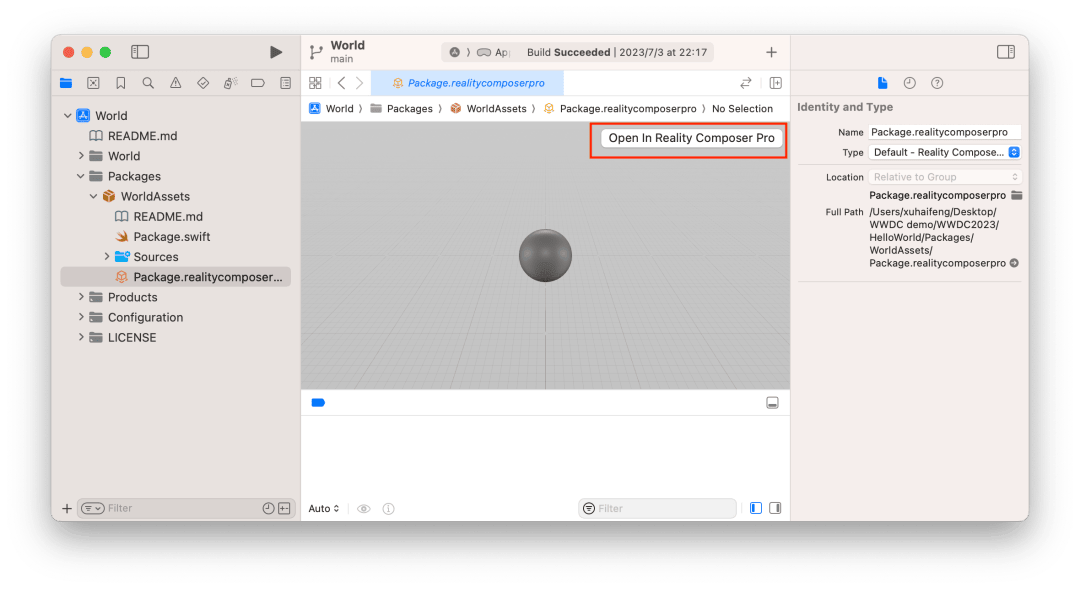Click the variable info icon
This screenshot has width=1080, height=589.
[x=388, y=508]
